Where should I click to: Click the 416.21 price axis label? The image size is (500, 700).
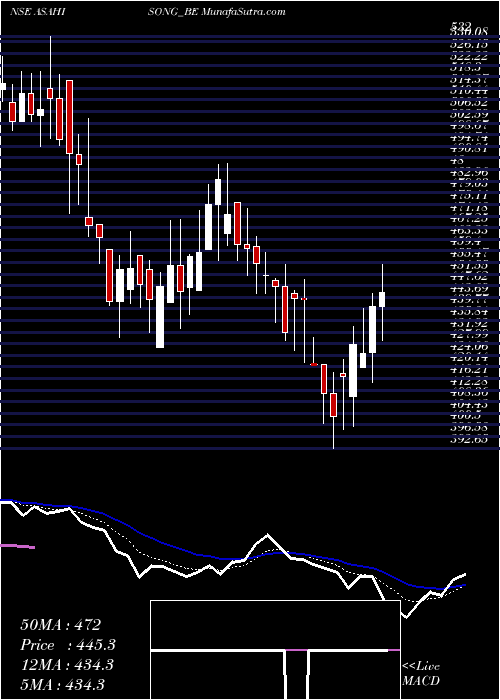pyautogui.click(x=468, y=371)
